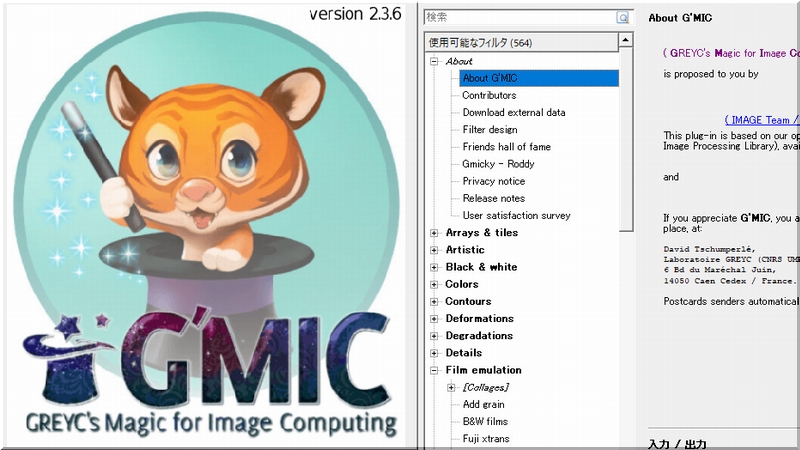
Task: Click the Arrays & tiles label
Action: 482,233
